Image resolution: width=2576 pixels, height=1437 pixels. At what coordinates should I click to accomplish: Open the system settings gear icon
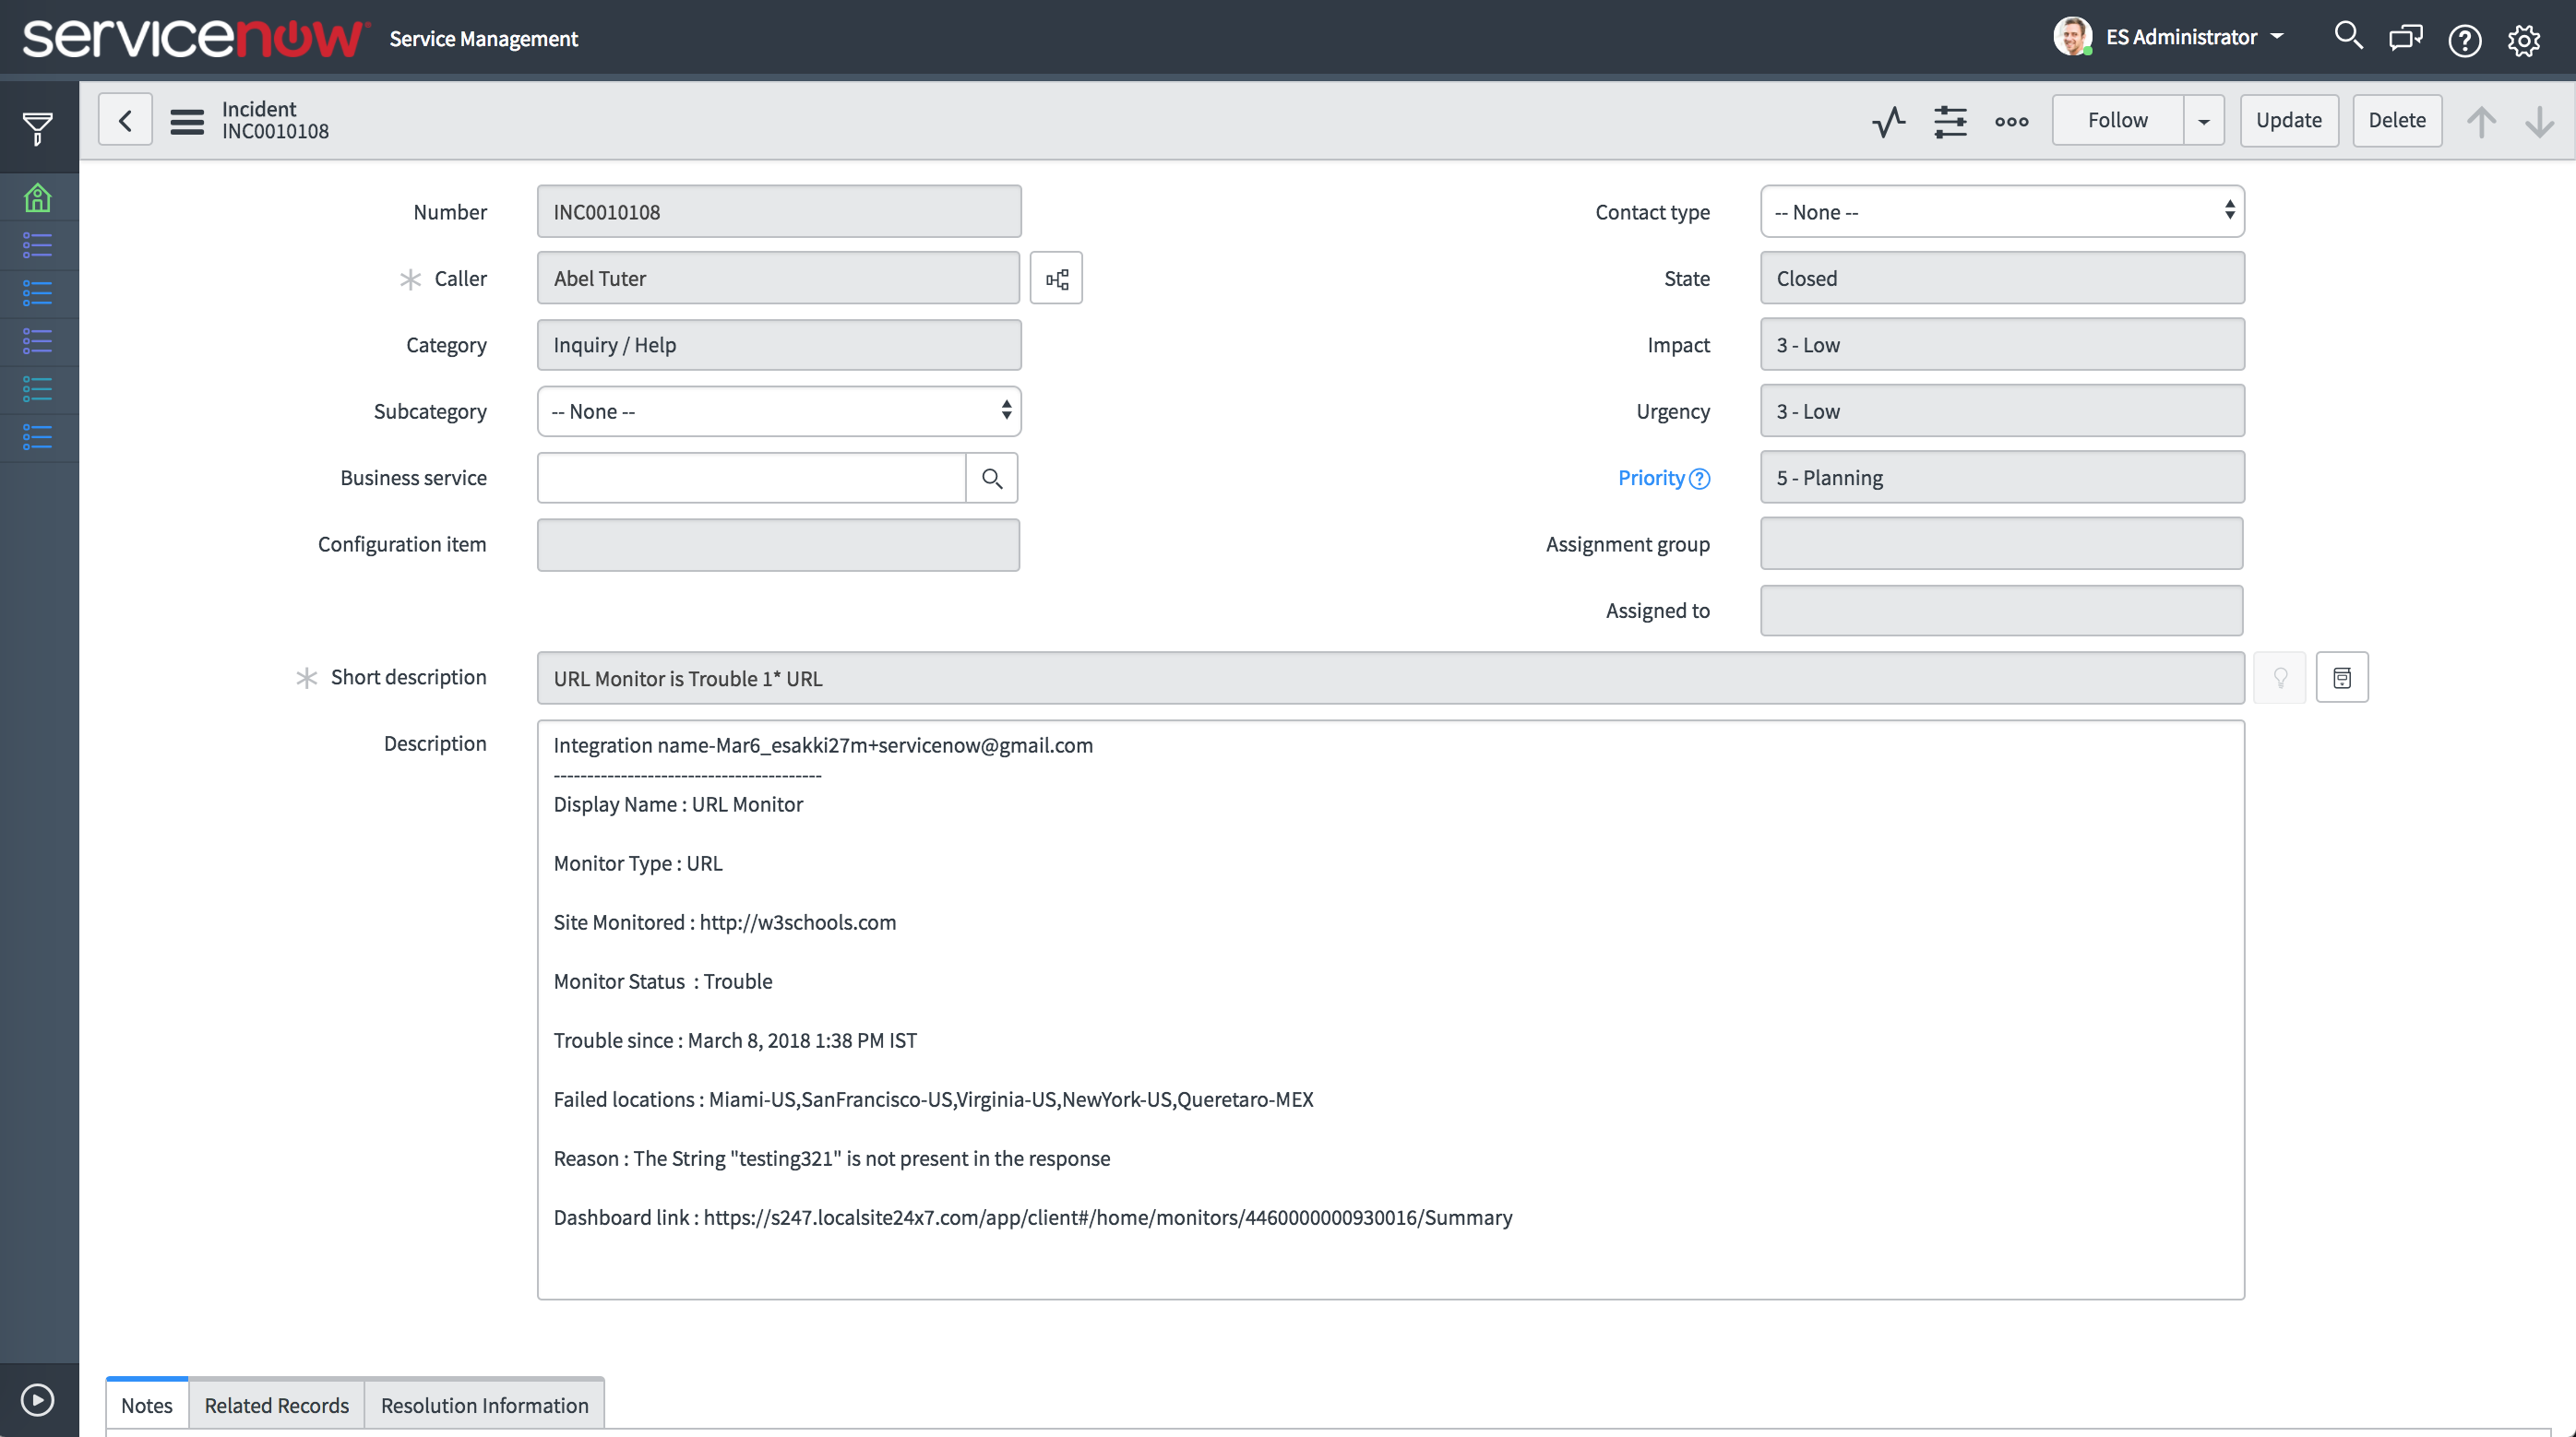tap(2523, 40)
